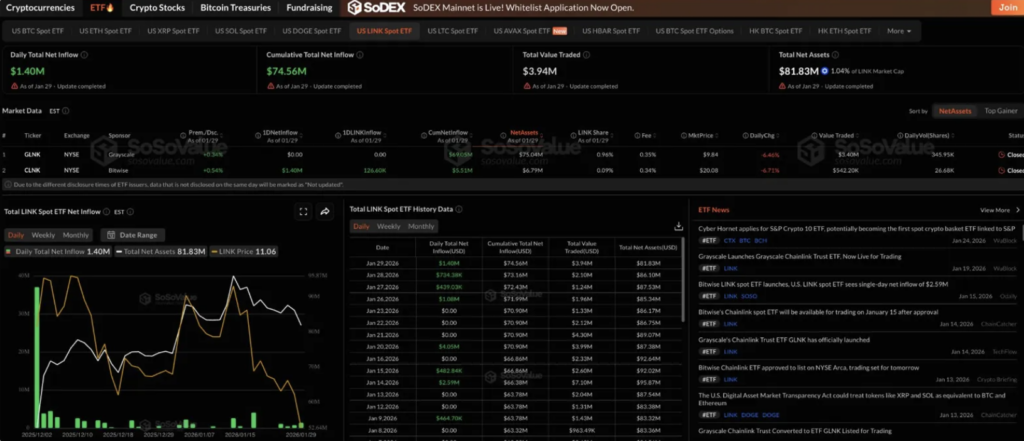Click the Join button
This screenshot has width=1024, height=441.
[x=1008, y=8]
